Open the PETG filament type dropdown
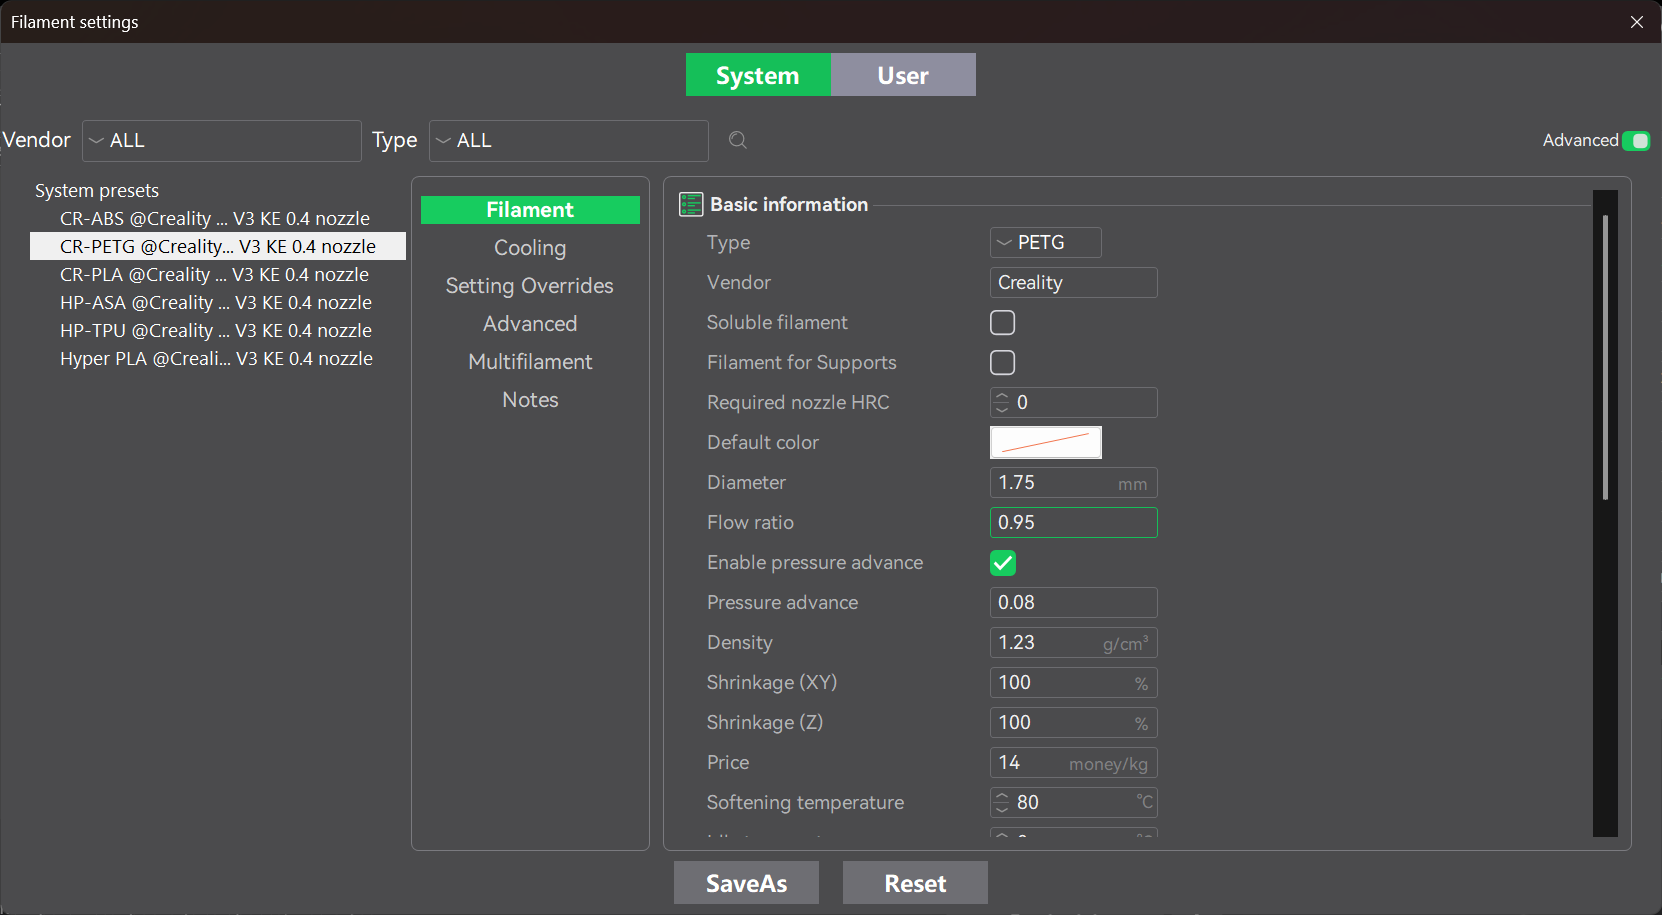The height and width of the screenshot is (915, 1662). [x=1046, y=242]
